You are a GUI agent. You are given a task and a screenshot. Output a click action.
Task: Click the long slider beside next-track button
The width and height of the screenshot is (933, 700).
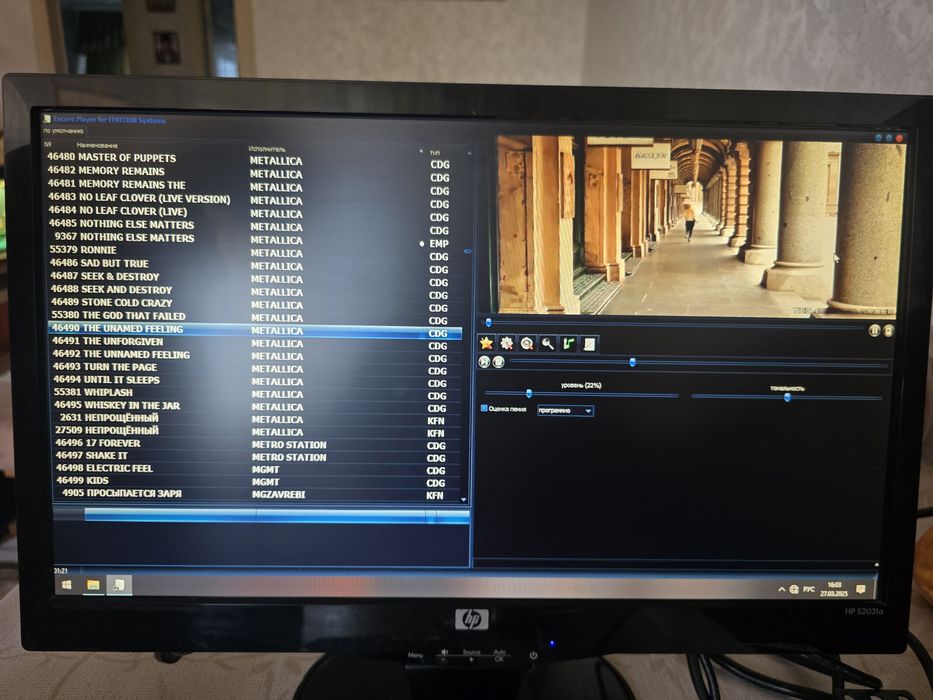coord(699,362)
